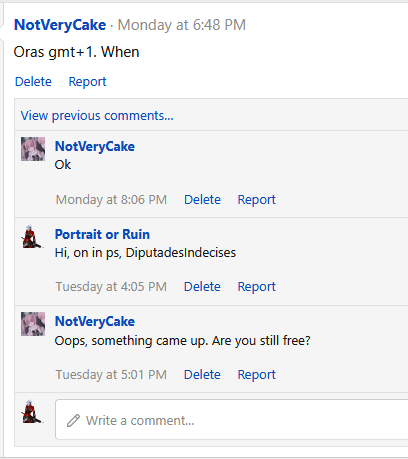Focus the Write a comment field
The height and width of the screenshot is (459, 408).
(x=232, y=419)
